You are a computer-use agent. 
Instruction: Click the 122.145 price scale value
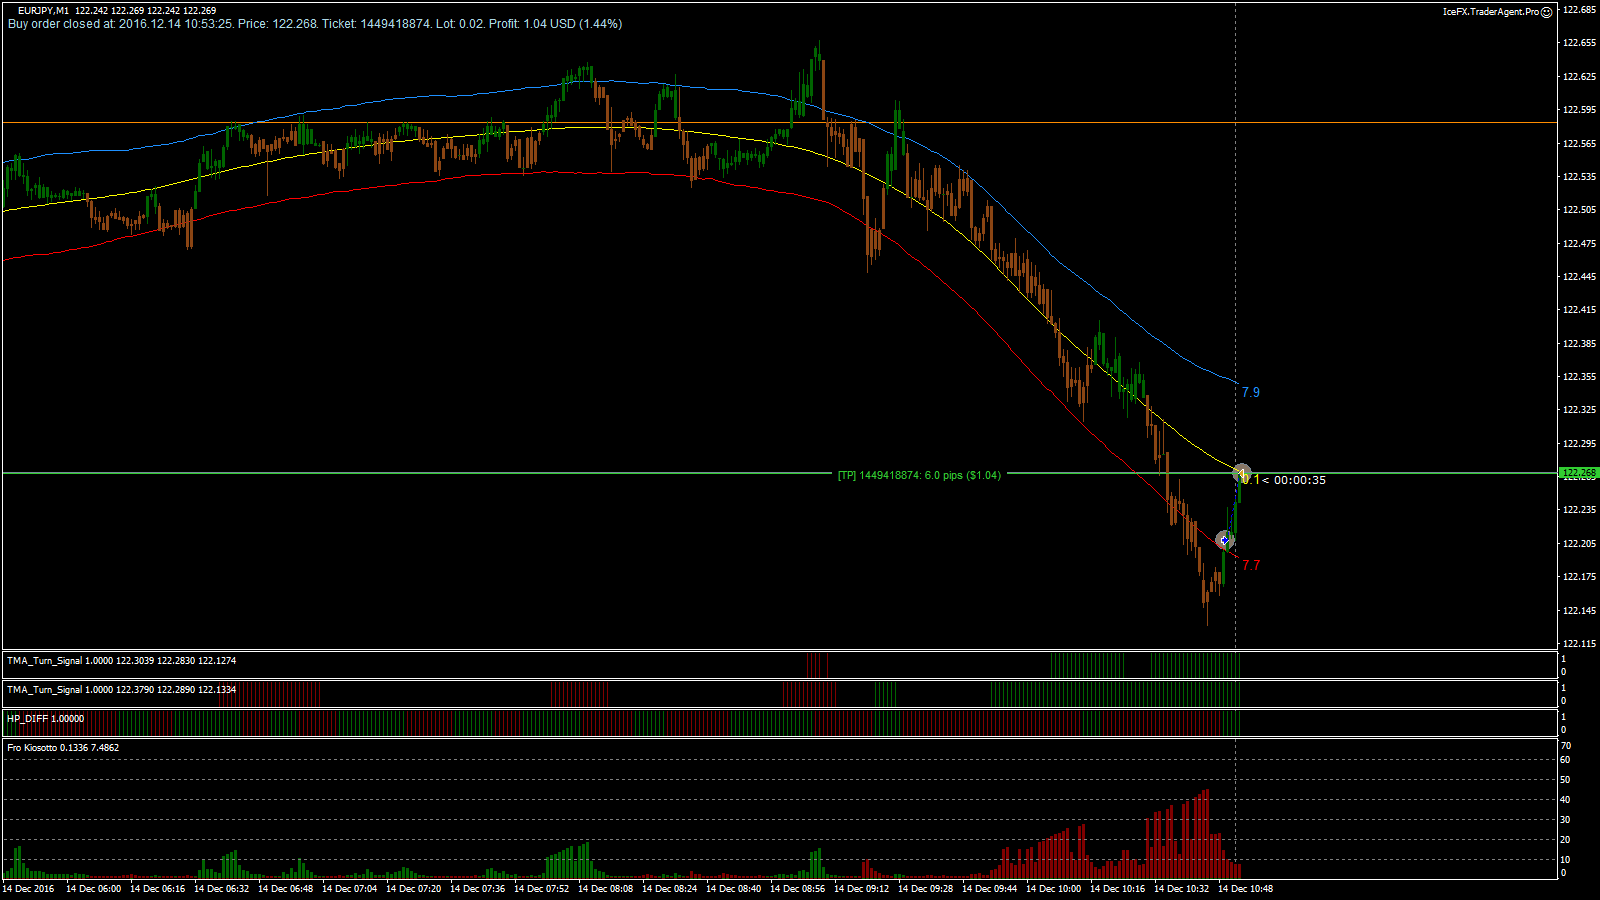click(x=1579, y=610)
